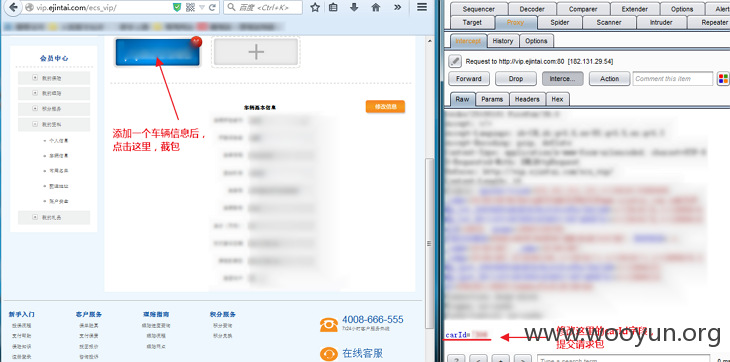730x362 pixels.
Task: Show more toolbar items via » chevron
Action: [x=397, y=7]
